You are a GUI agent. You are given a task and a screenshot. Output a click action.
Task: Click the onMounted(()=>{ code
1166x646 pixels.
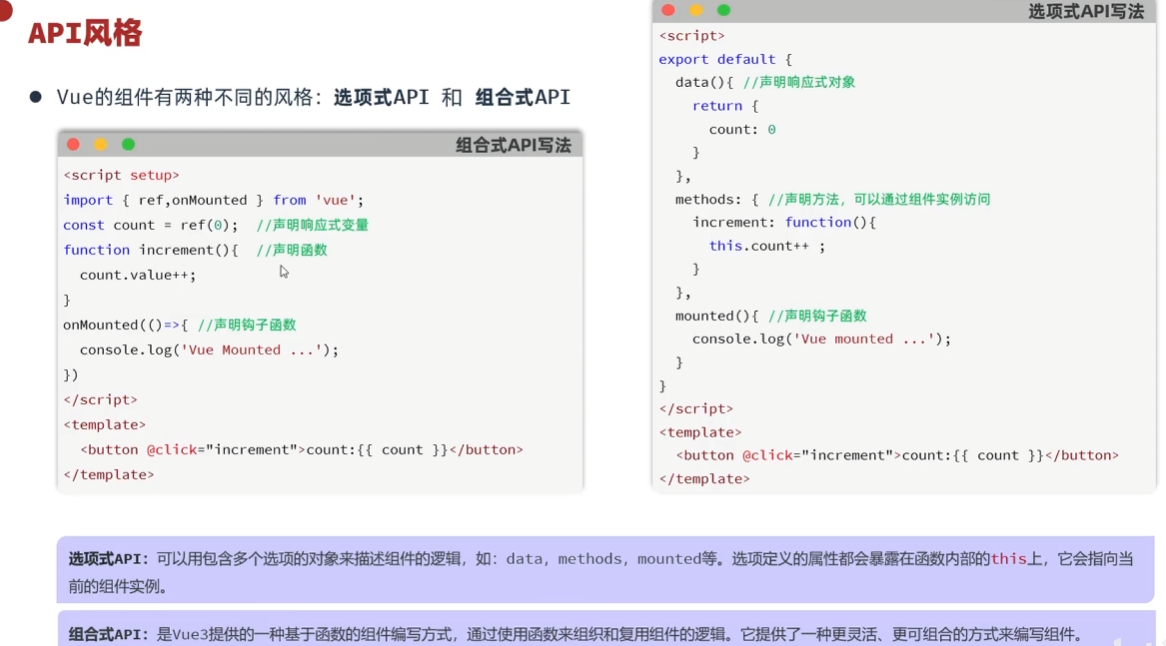[x=126, y=325]
